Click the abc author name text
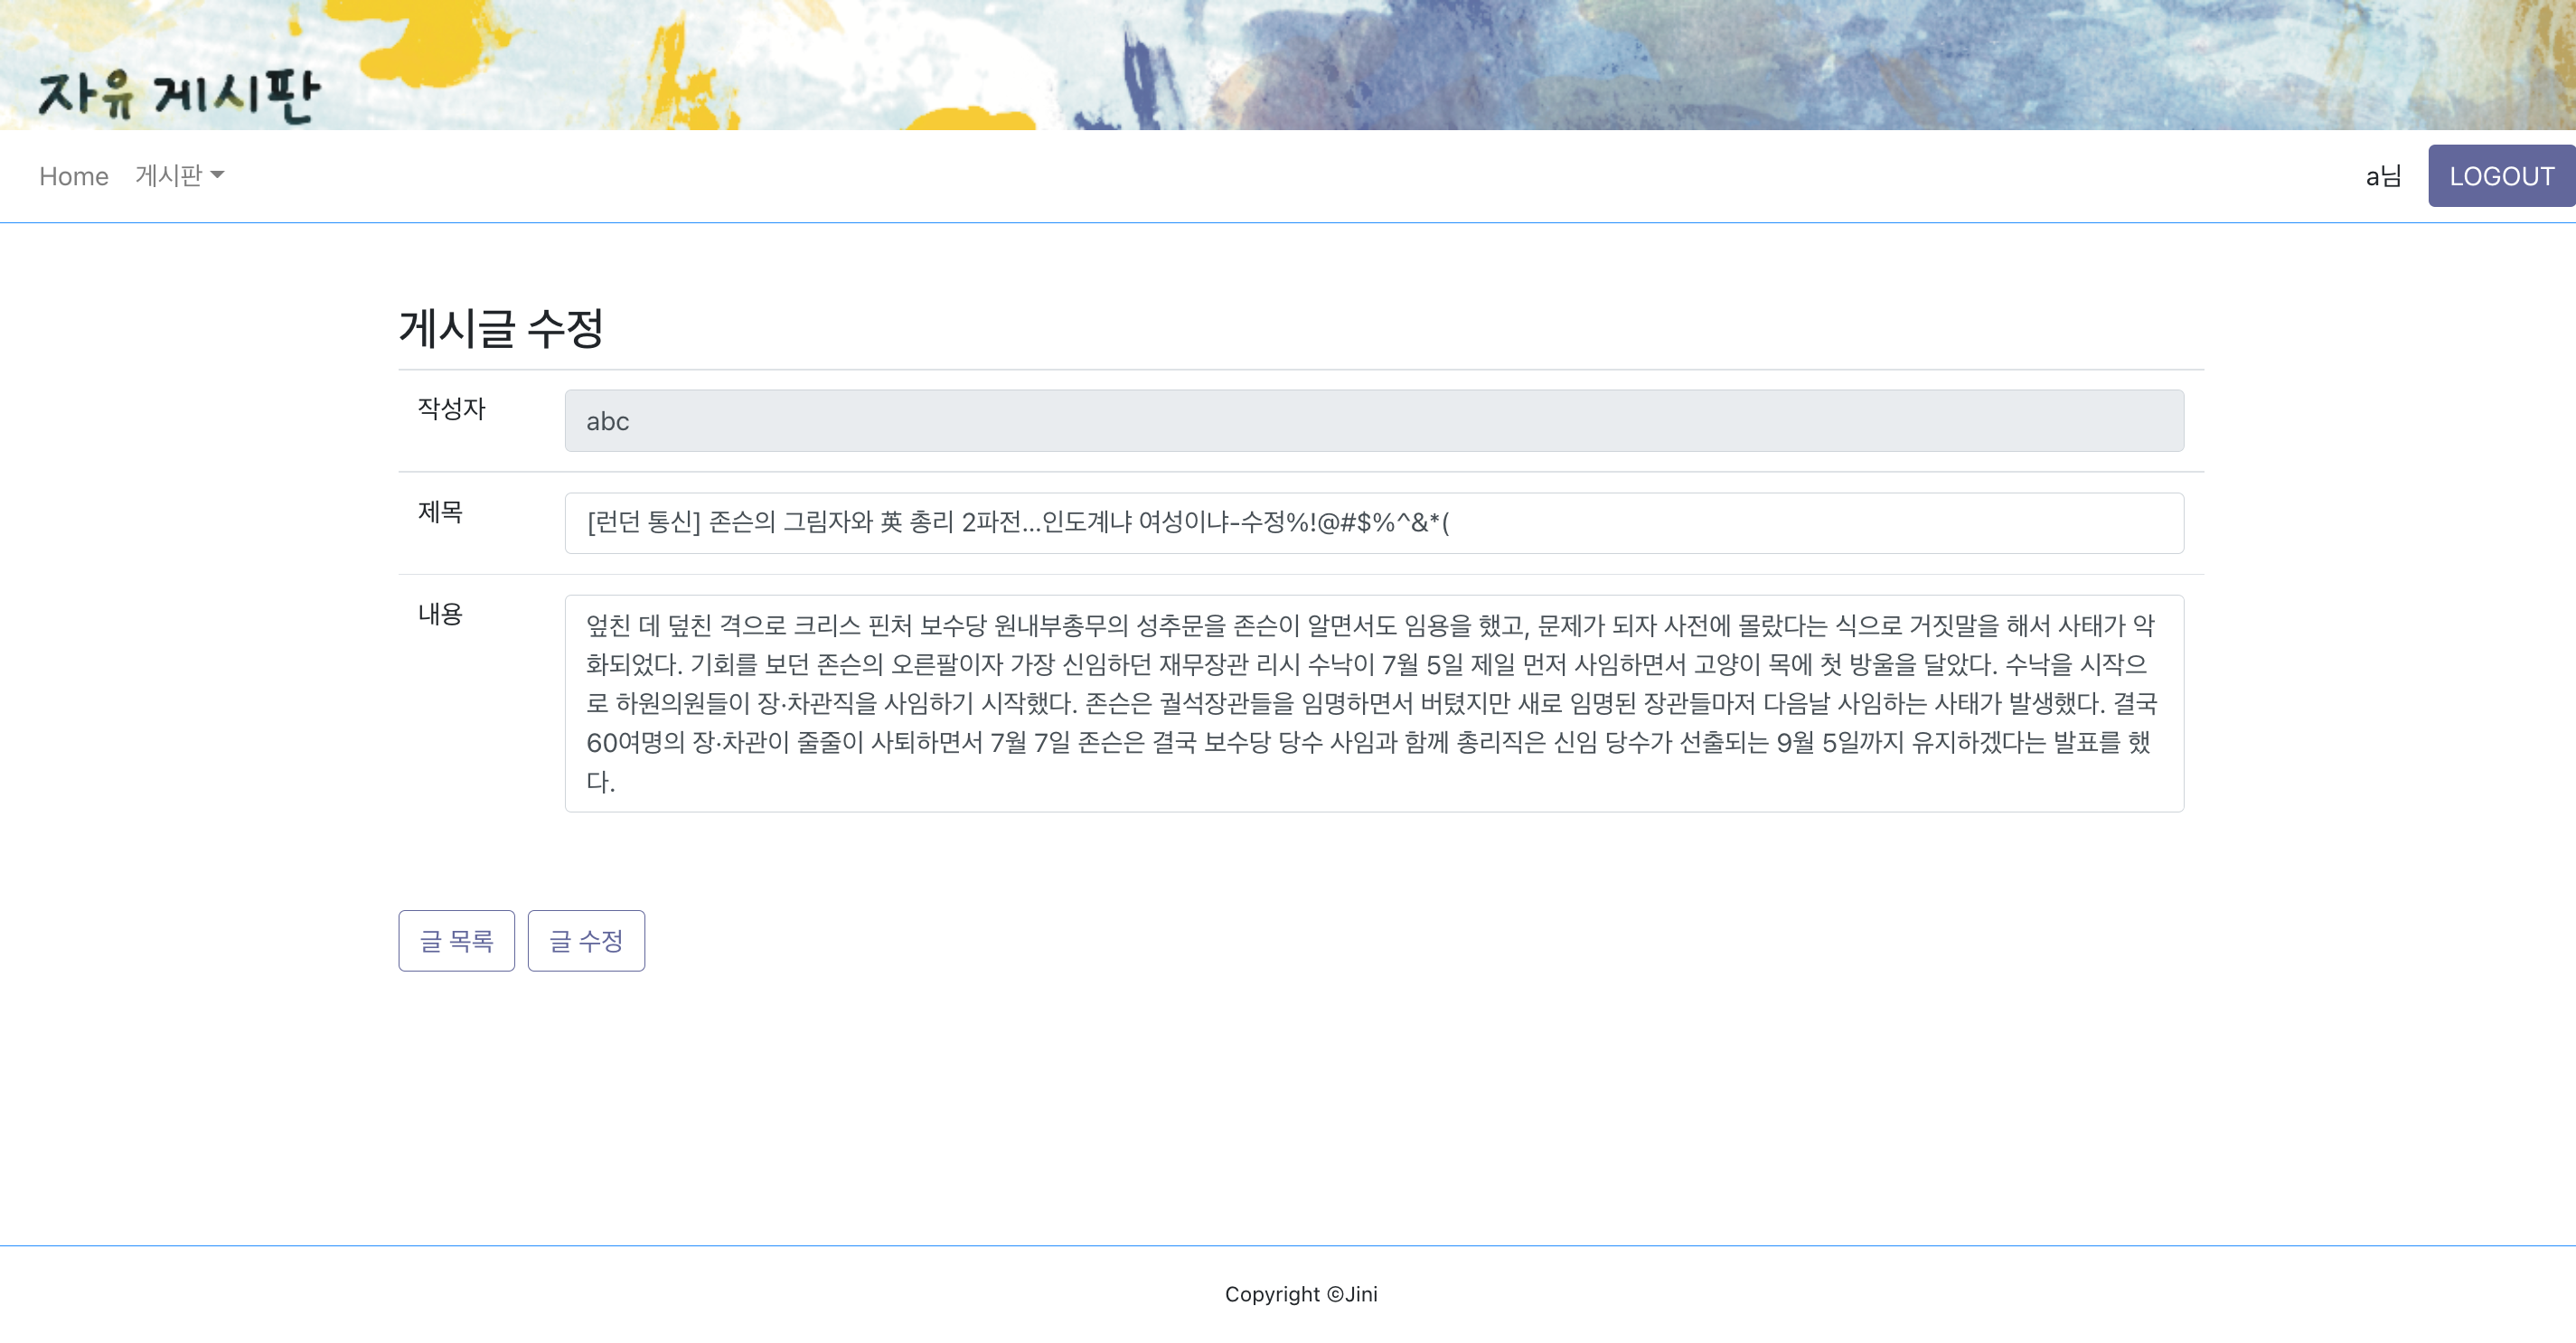Viewport: 2576px width, 1343px height. click(x=607, y=420)
